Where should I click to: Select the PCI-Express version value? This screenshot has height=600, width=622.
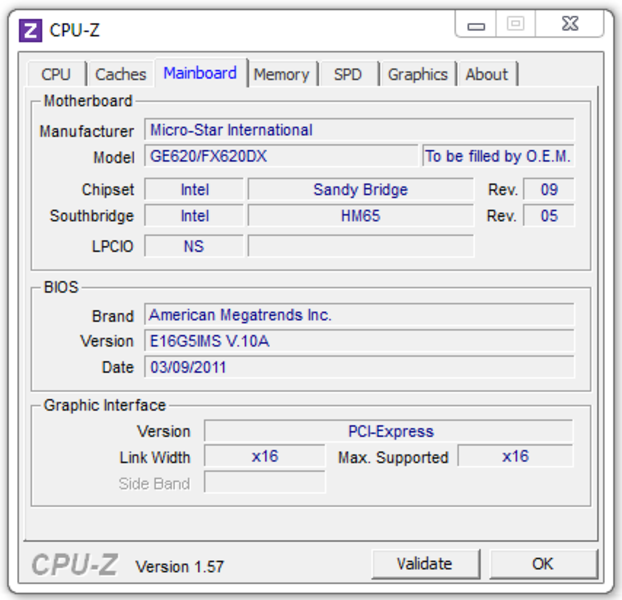pyautogui.click(x=389, y=431)
